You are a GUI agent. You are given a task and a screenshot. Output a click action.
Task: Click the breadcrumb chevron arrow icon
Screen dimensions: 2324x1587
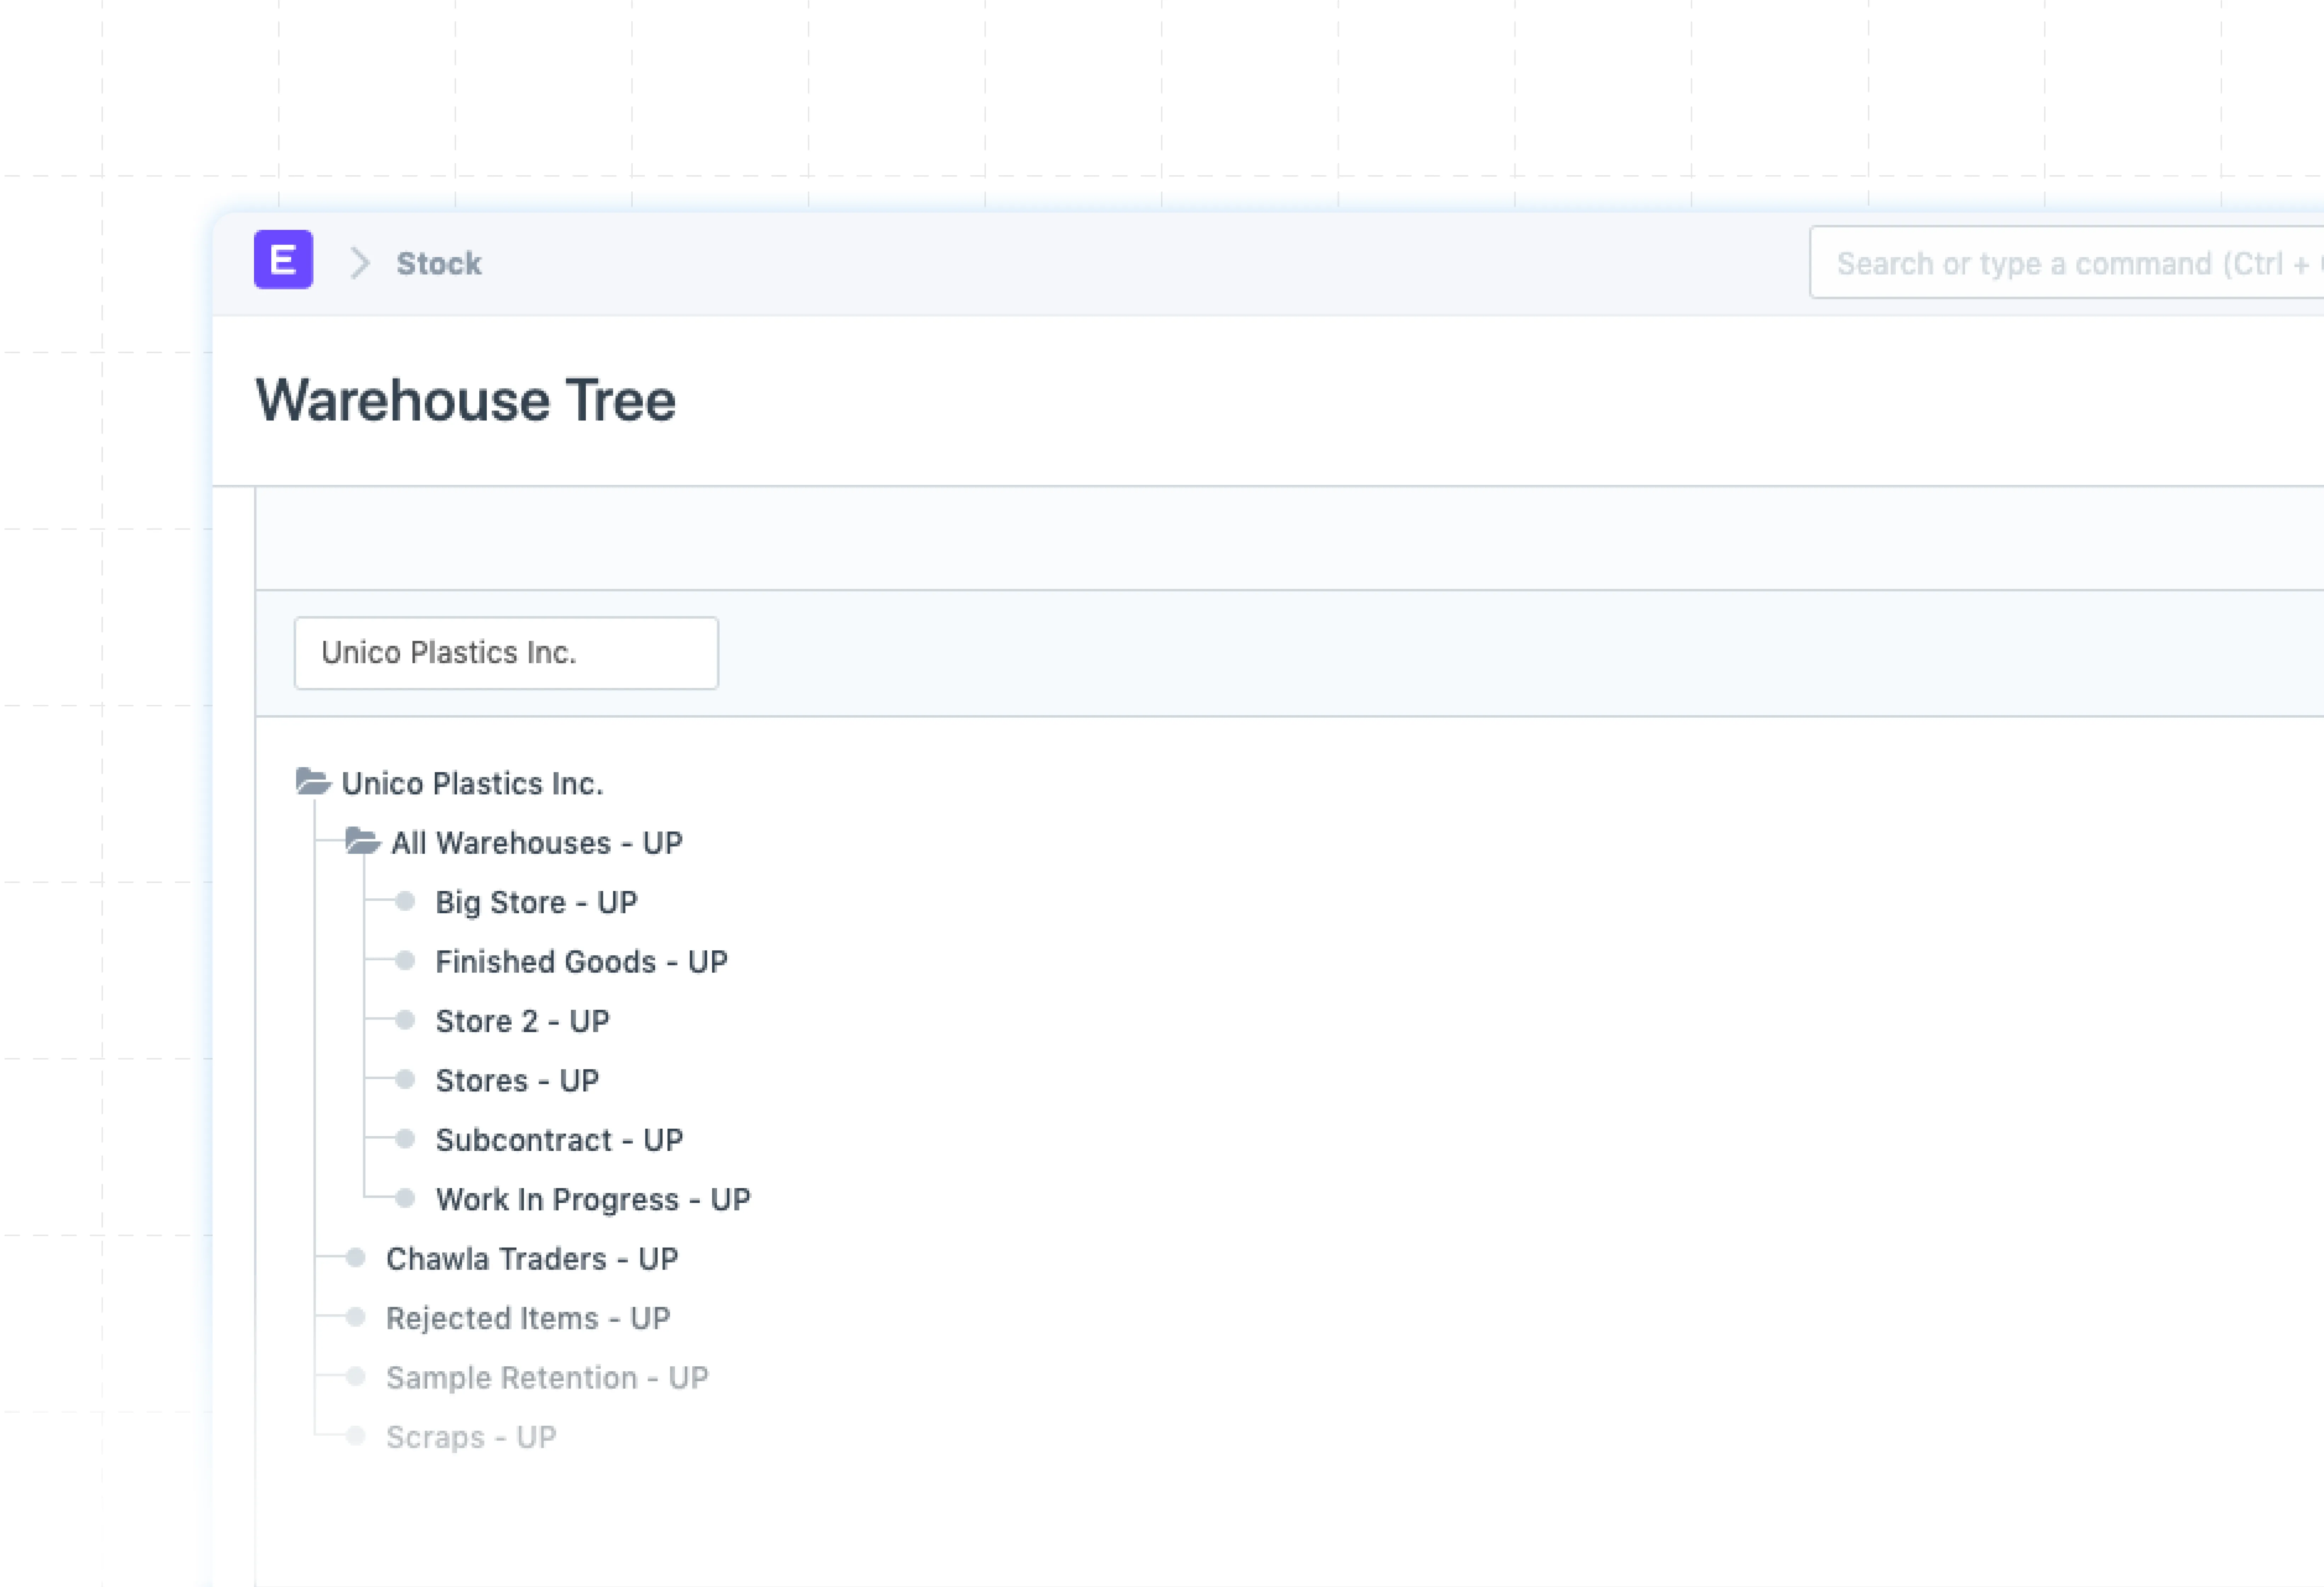pyautogui.click(x=360, y=263)
